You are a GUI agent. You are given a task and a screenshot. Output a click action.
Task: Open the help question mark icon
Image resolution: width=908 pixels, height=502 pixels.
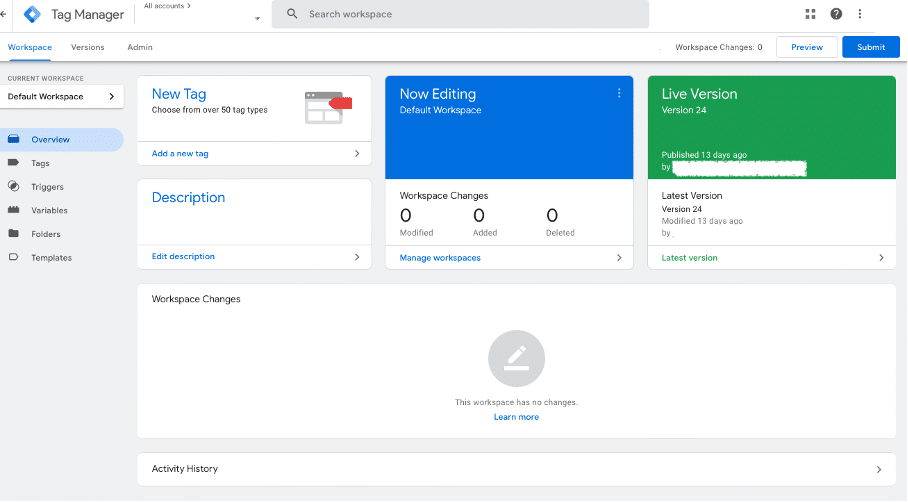[836, 14]
